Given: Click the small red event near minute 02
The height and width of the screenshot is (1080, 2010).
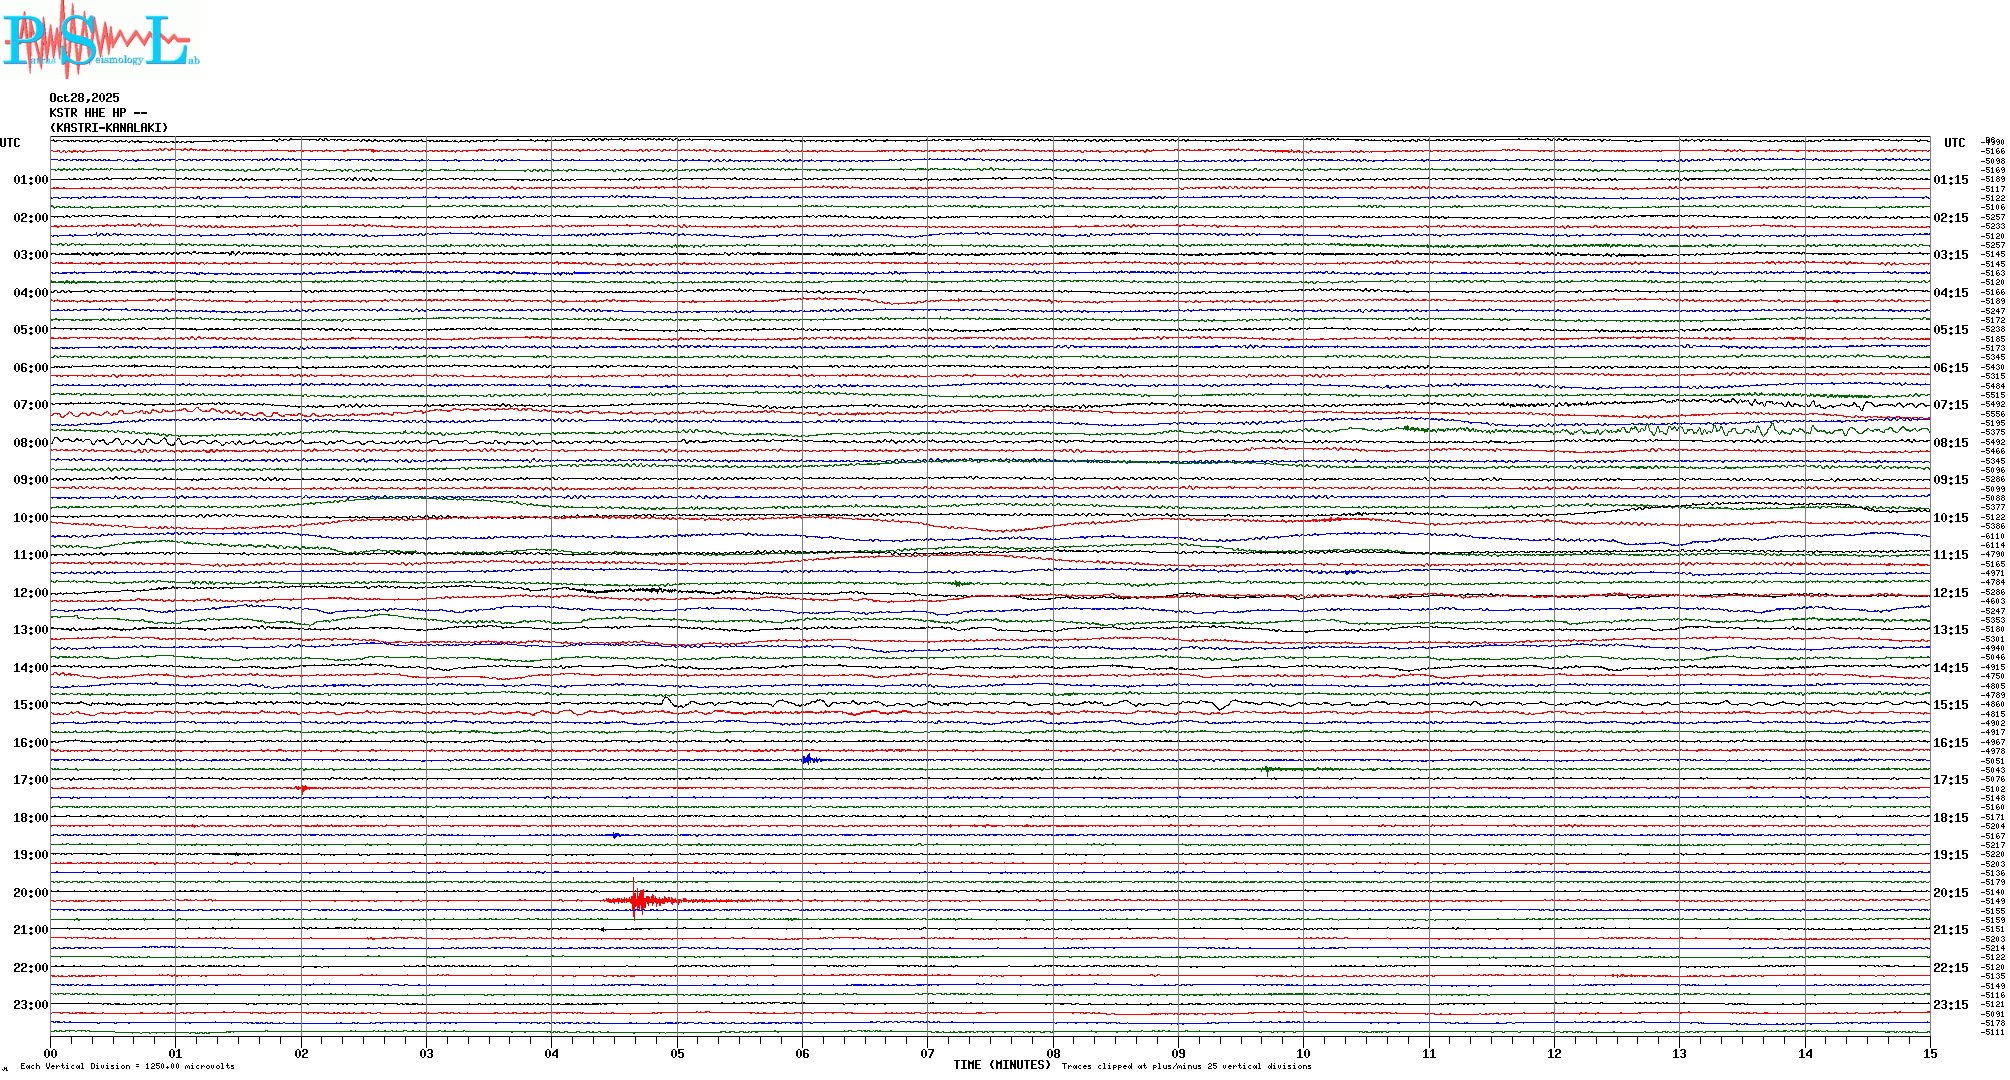Looking at the screenshot, I should click(x=302, y=789).
